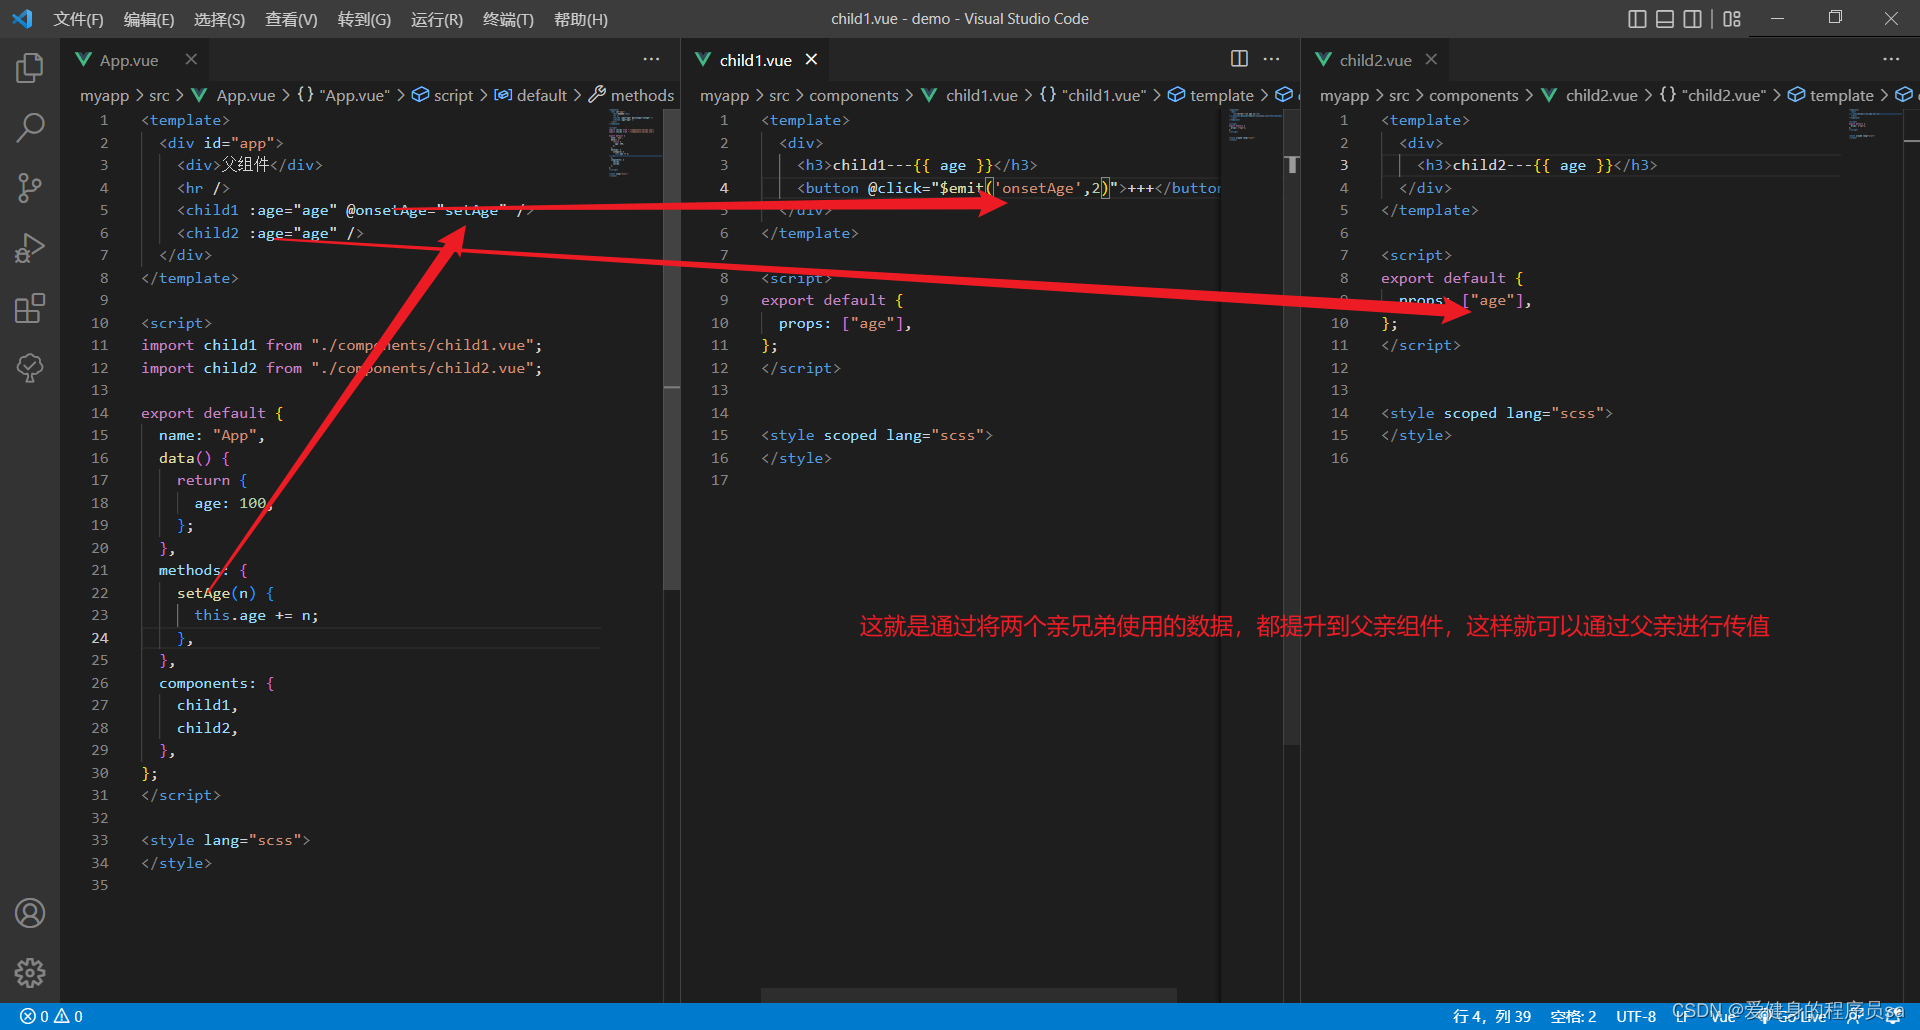1920x1030 pixels.
Task: Click the VS Code logo icon
Action: [x=22, y=19]
